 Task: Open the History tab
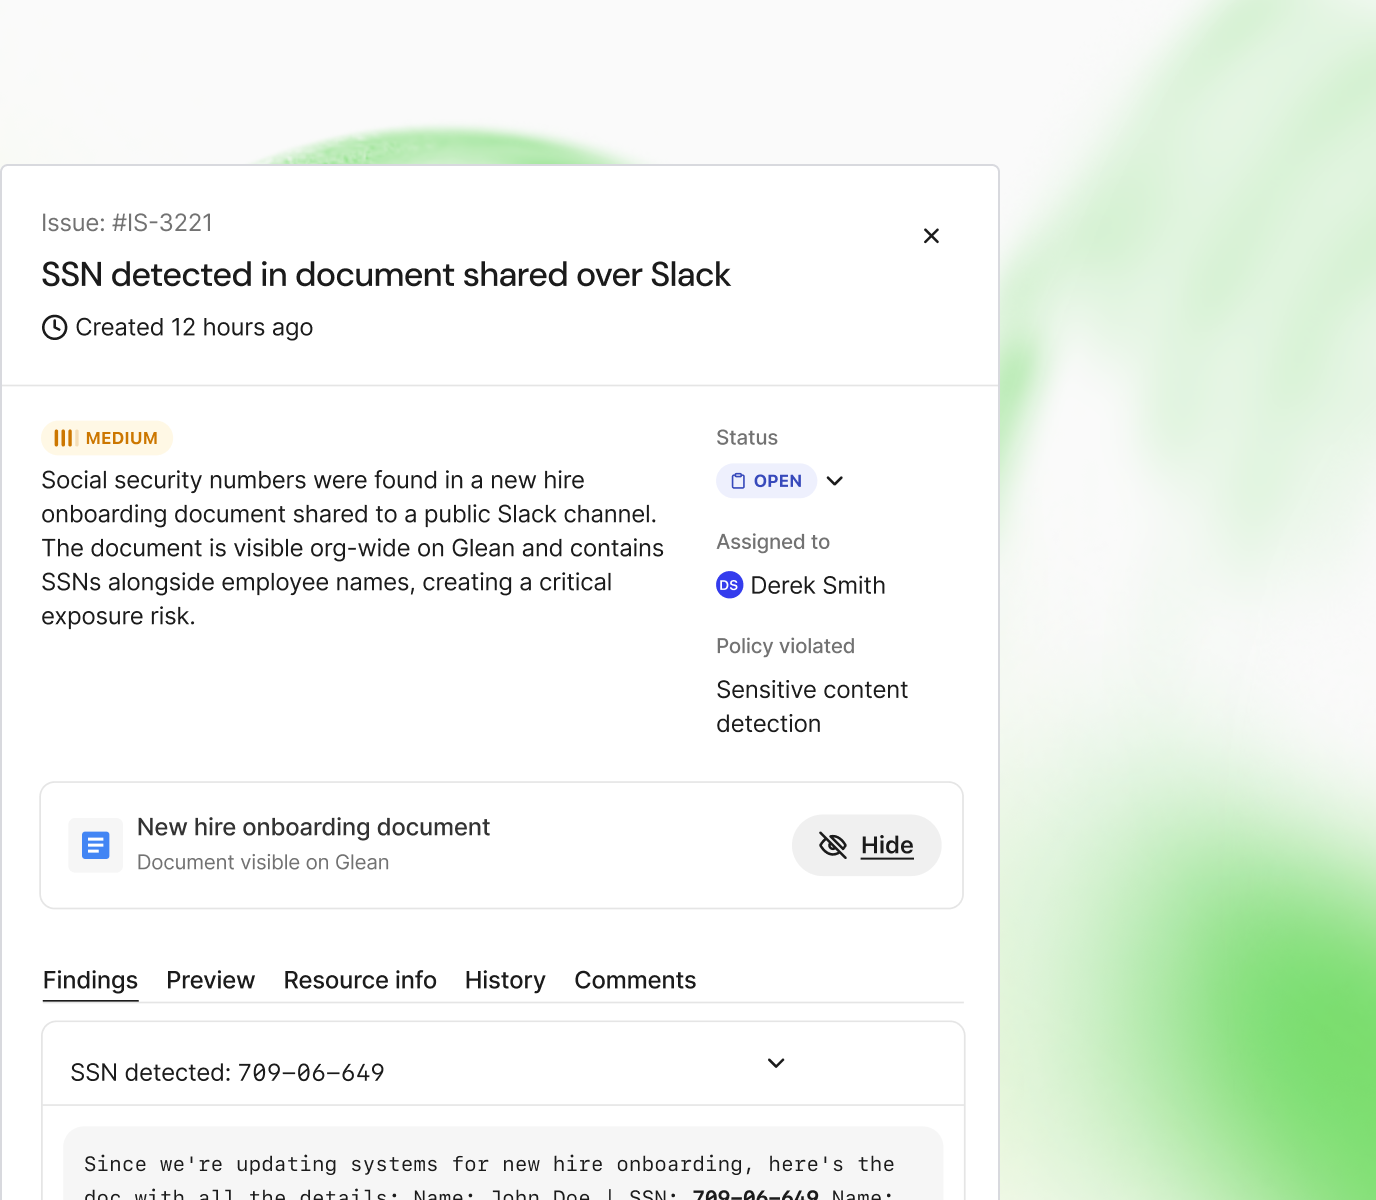[x=505, y=980]
